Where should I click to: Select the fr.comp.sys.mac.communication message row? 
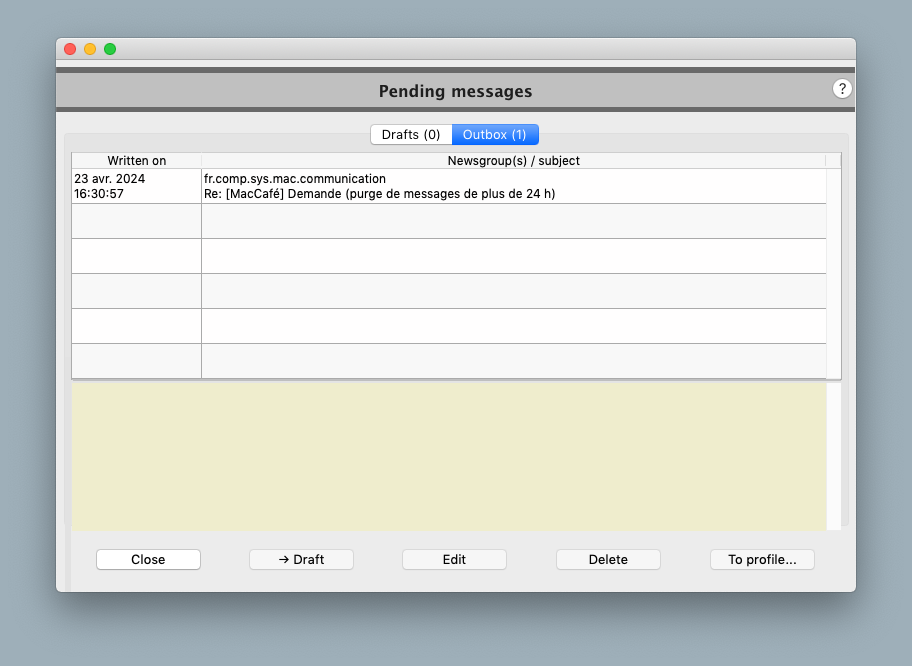513,186
